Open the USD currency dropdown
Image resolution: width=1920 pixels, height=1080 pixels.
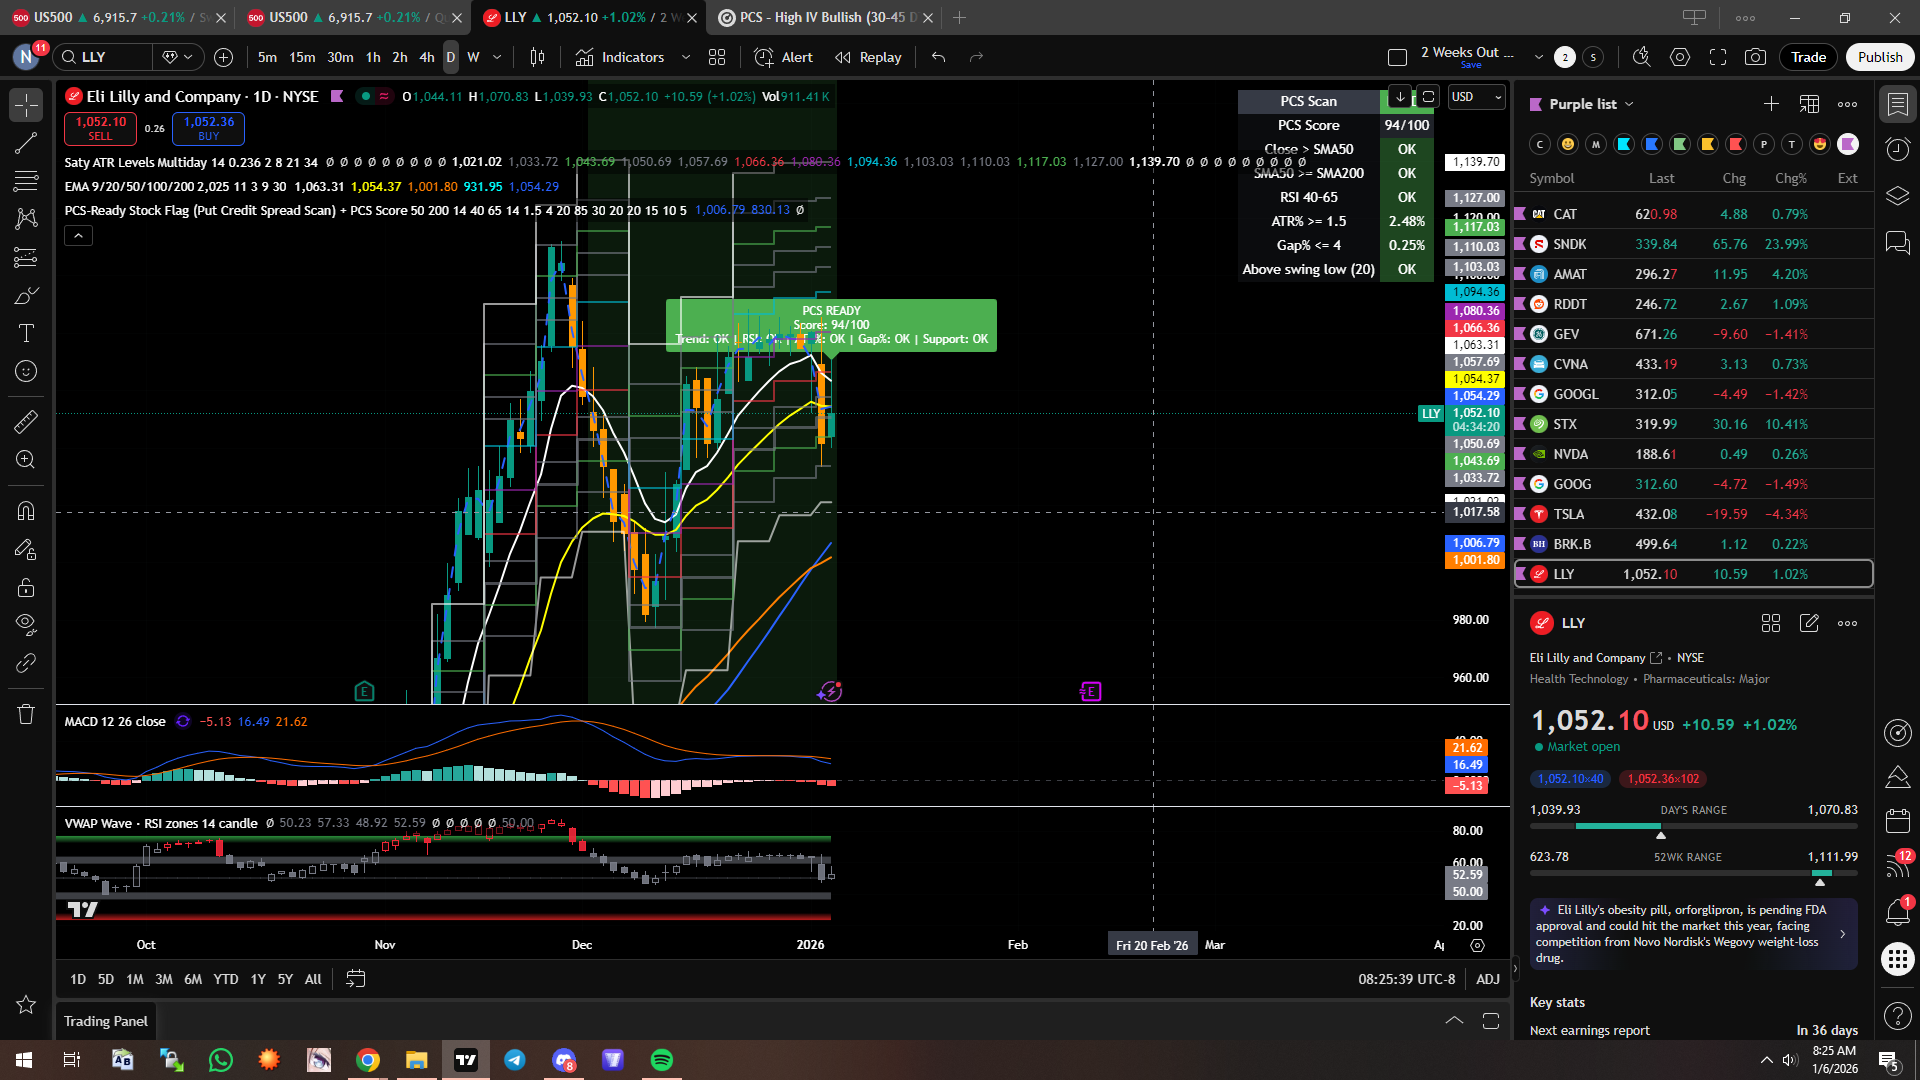click(x=1476, y=97)
